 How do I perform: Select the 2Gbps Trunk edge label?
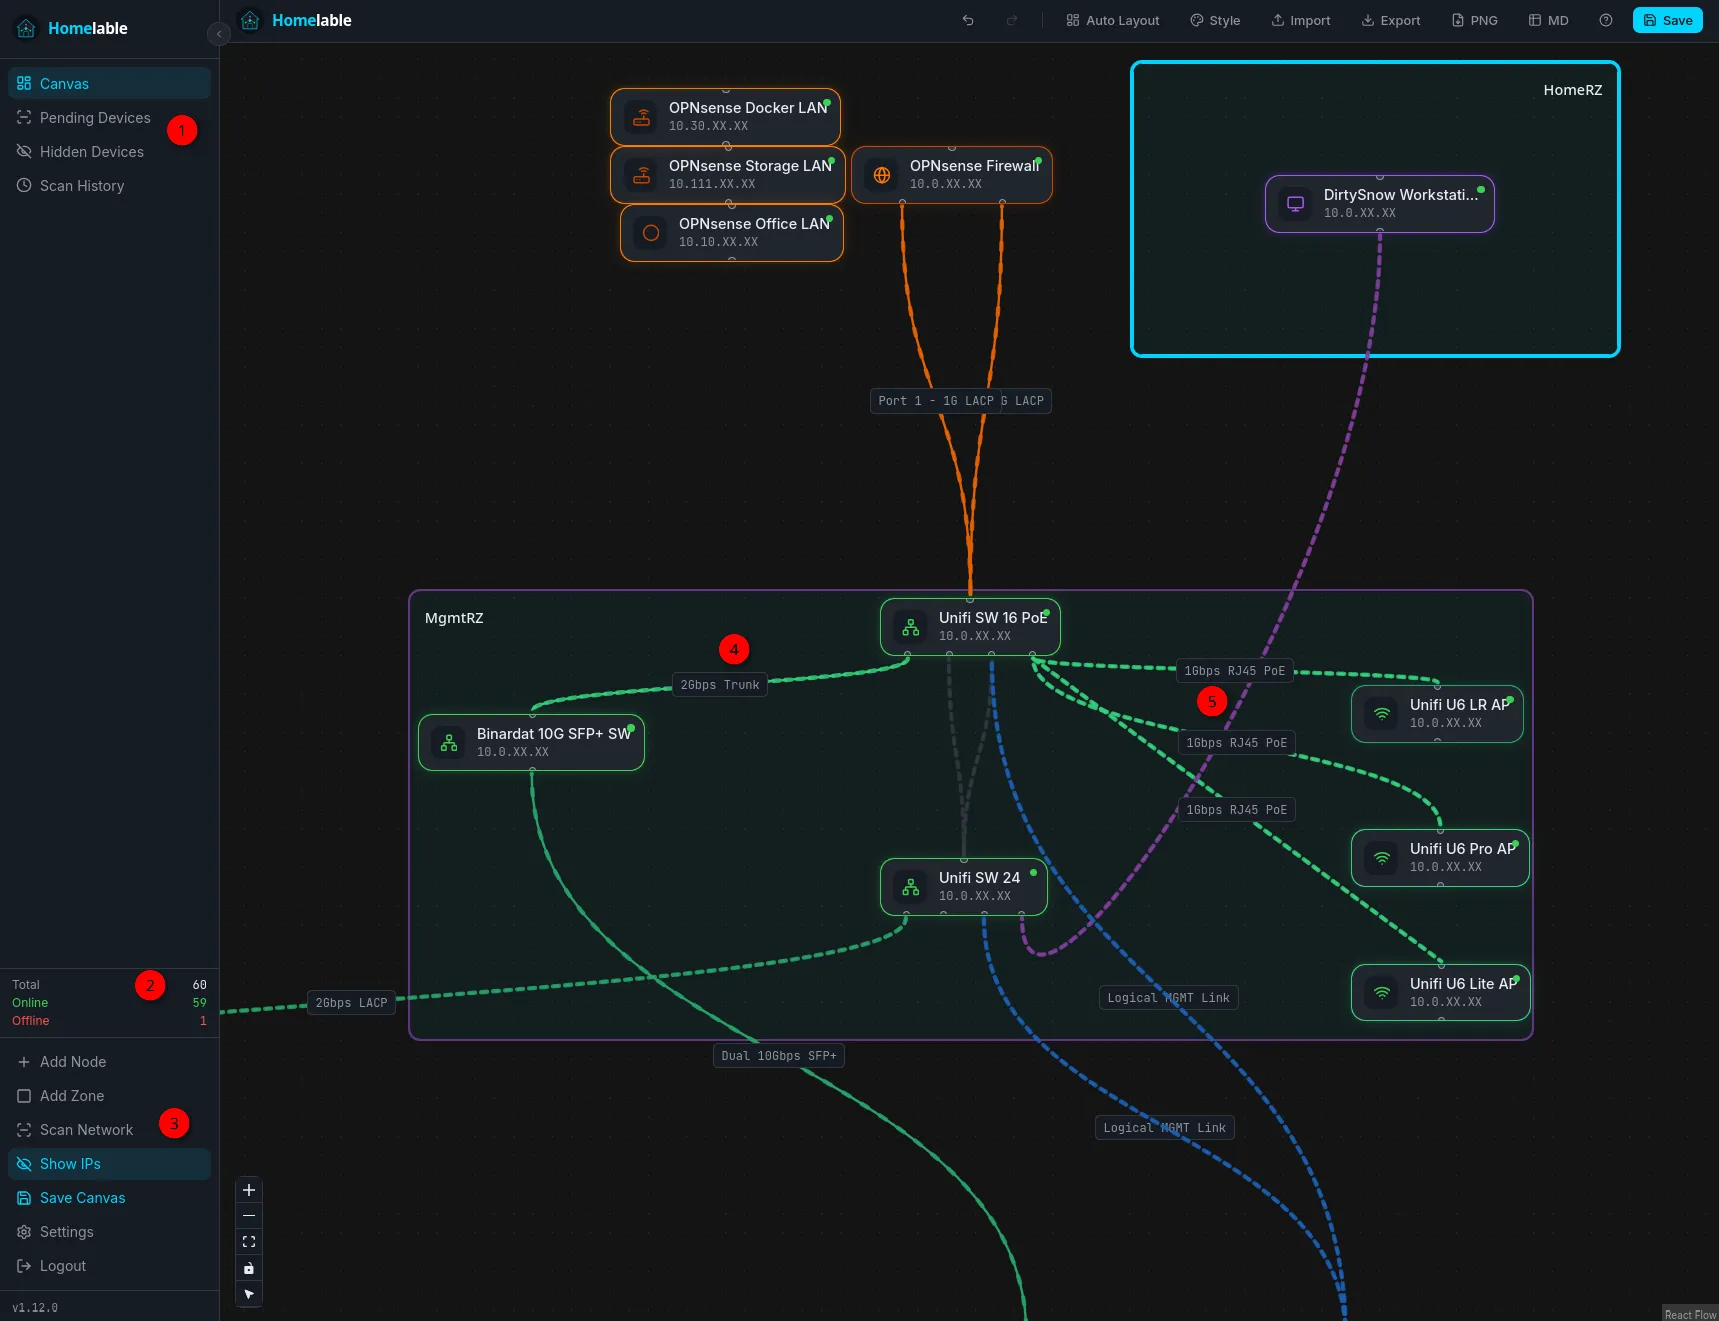tap(720, 685)
